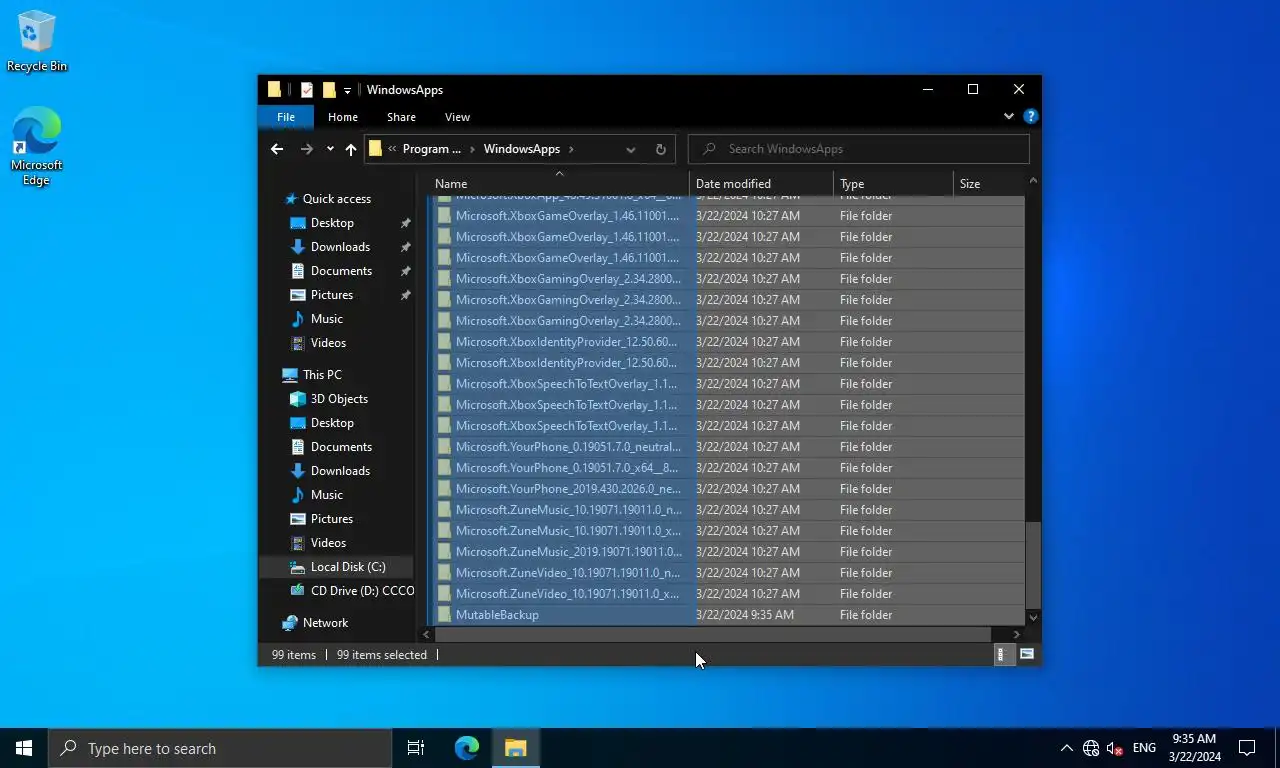Viewport: 1280px width, 768px height.
Task: Sort by the Type column header
Action: pos(893,184)
